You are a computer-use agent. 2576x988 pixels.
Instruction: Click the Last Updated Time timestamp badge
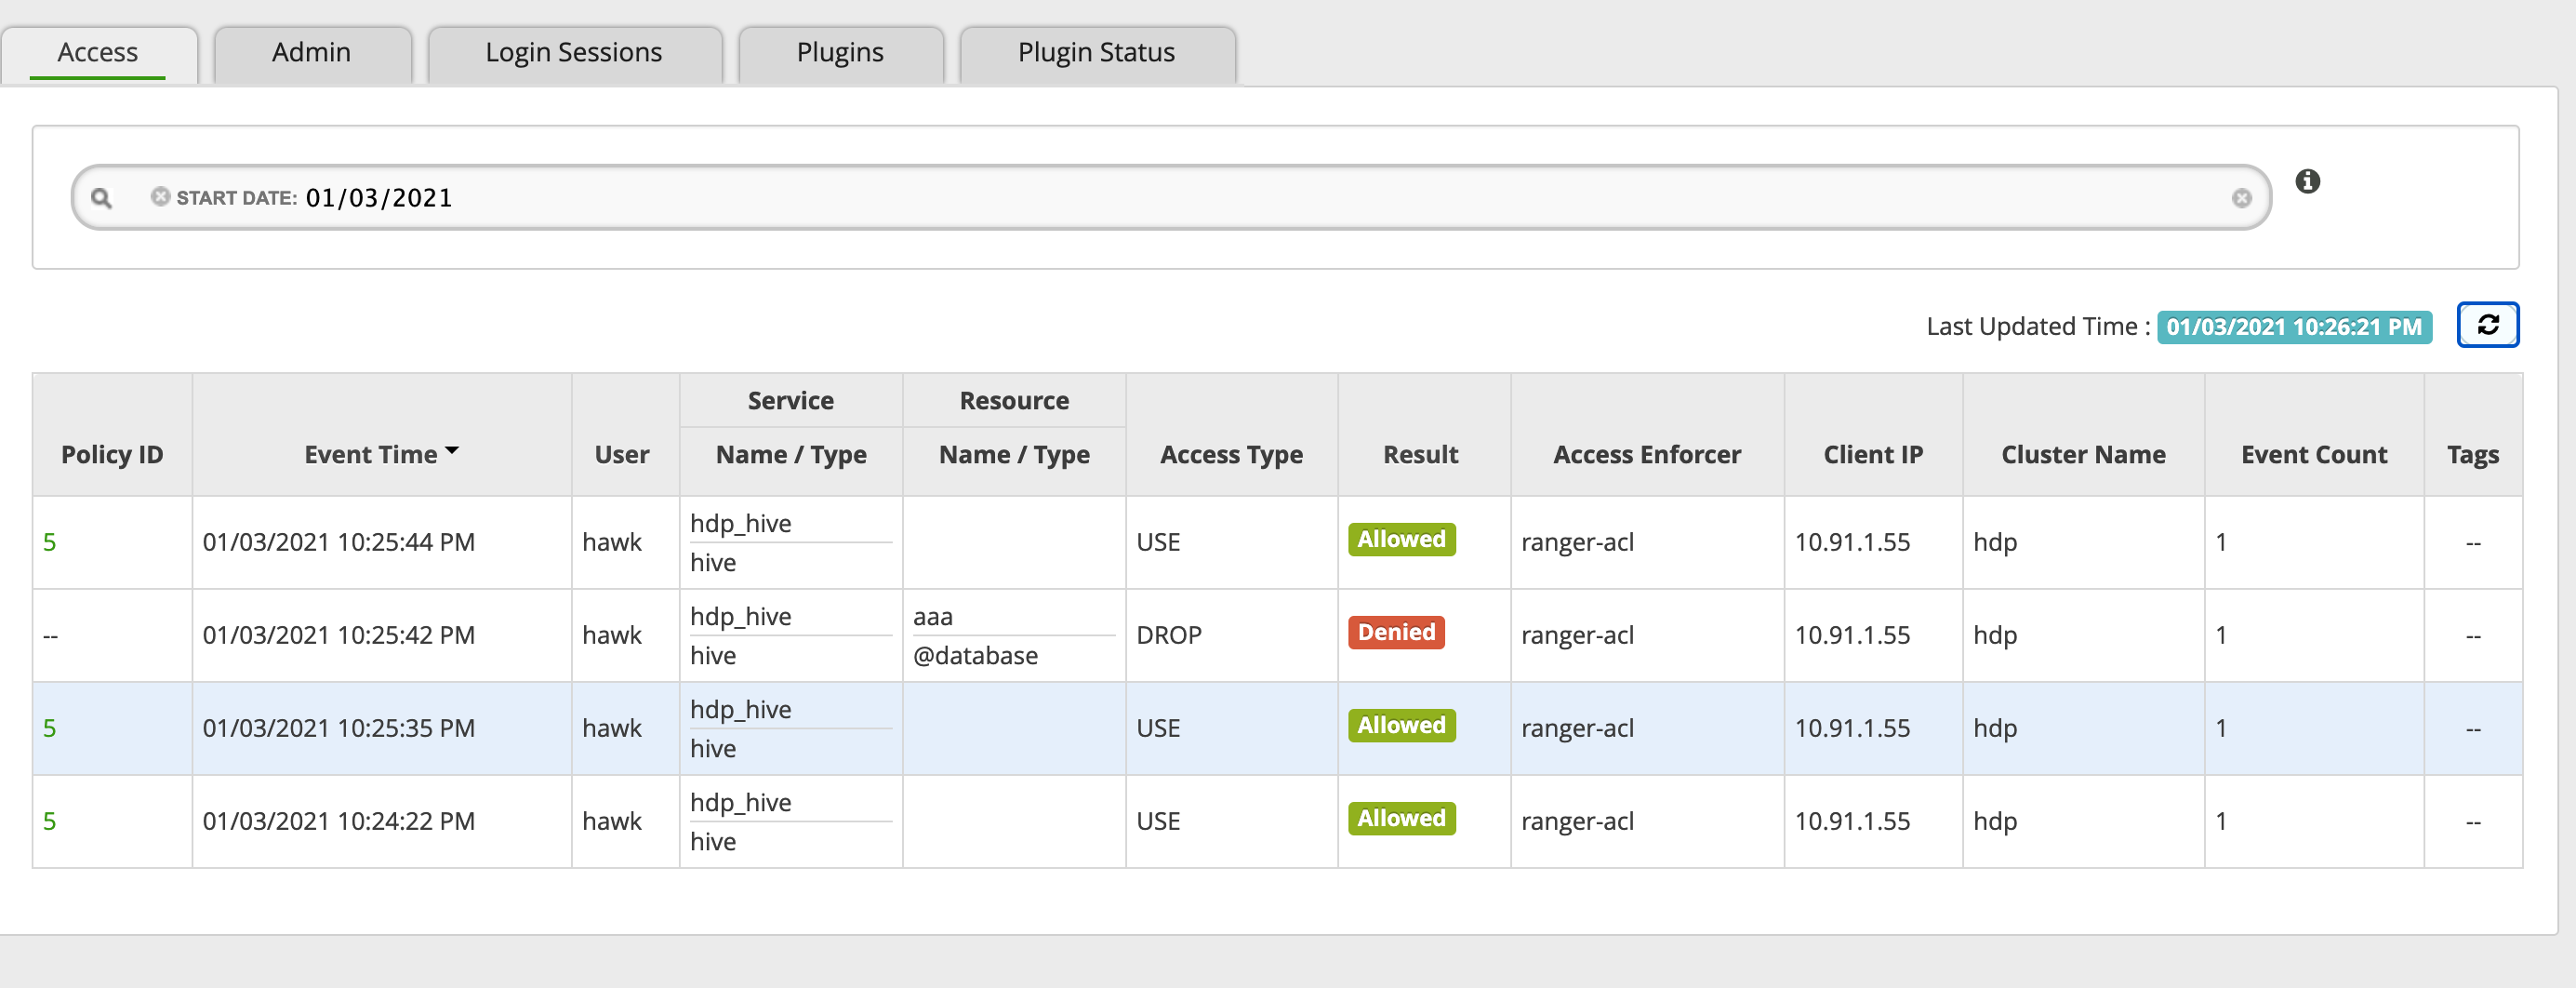[2293, 327]
